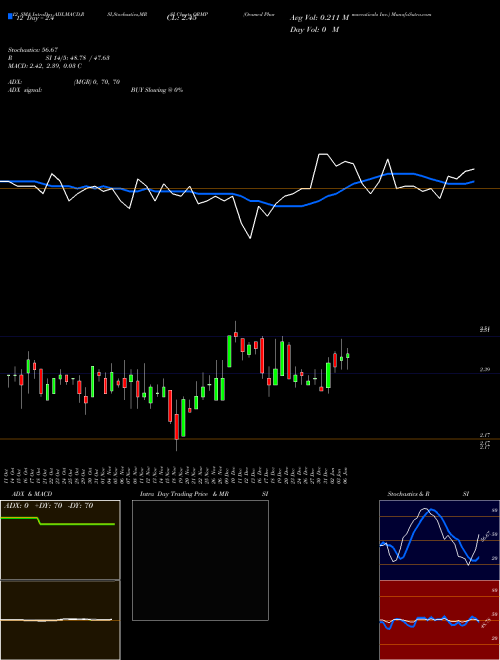500x660 pixels.
Task: Click the "Stochastics: 56.67" reading
Action: tap(33, 50)
